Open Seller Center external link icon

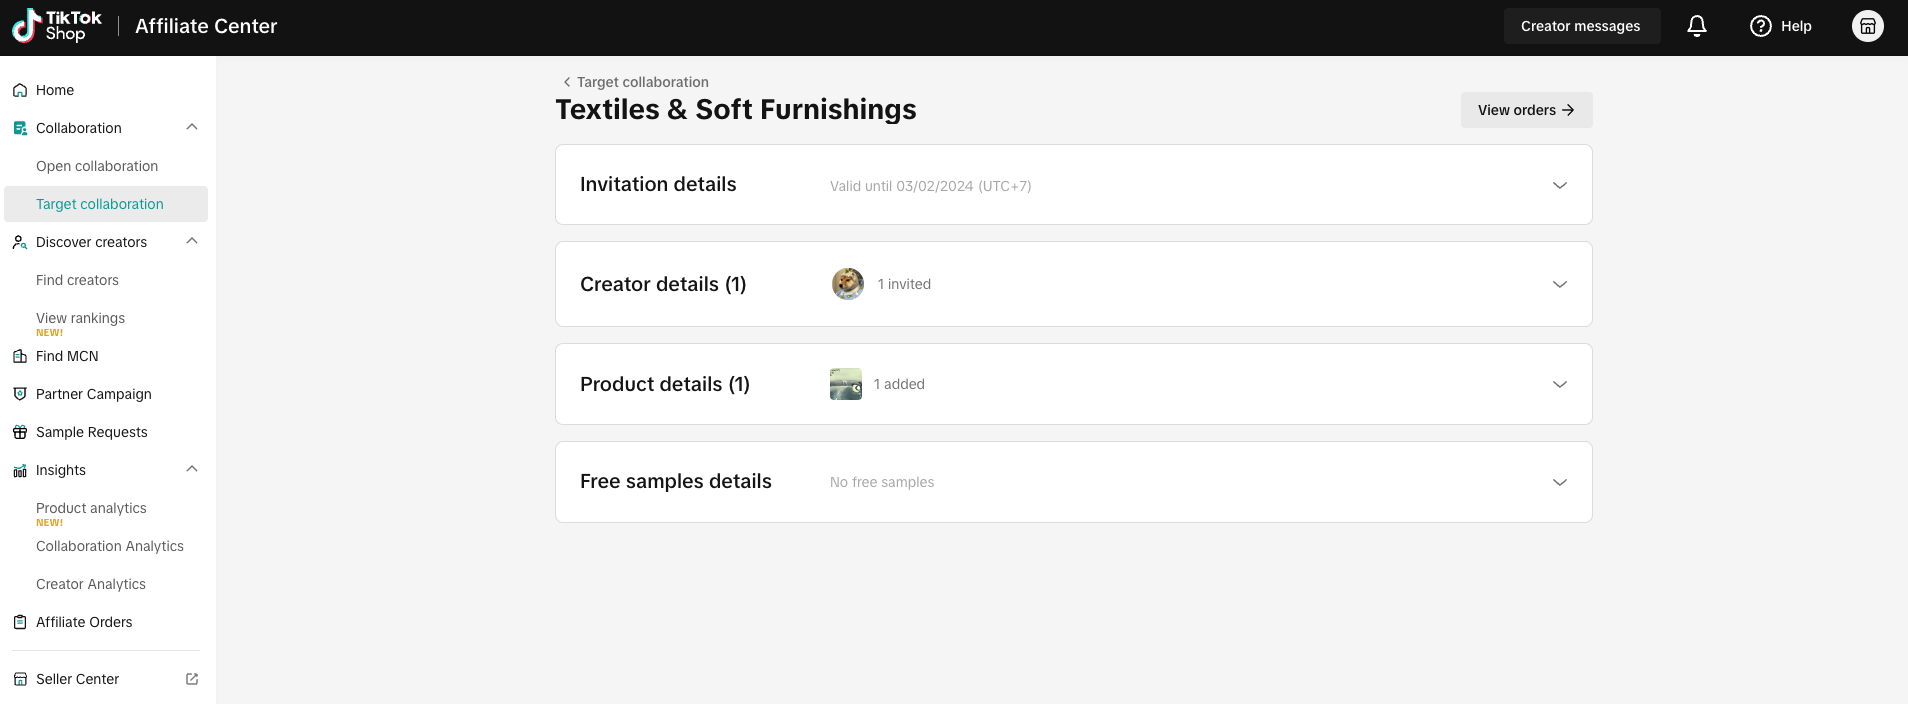click(192, 679)
